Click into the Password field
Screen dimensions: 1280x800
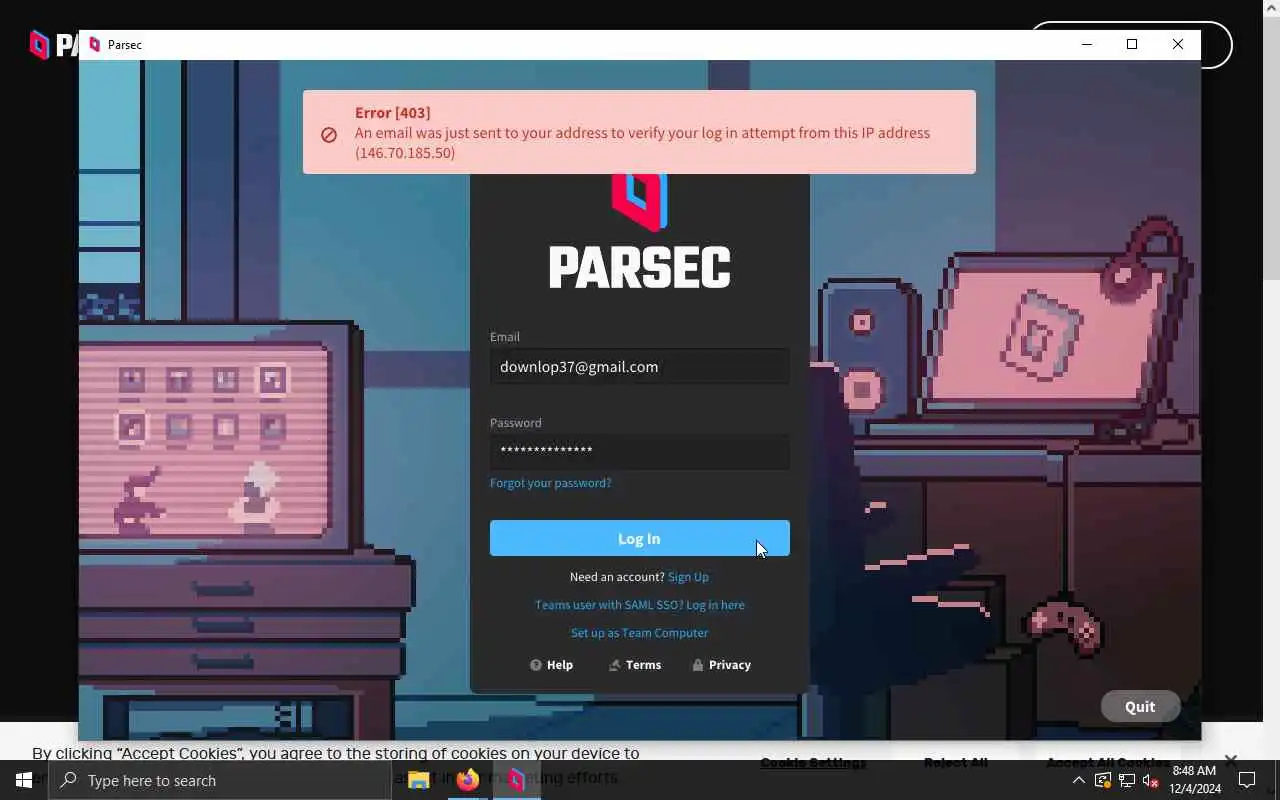click(x=639, y=451)
